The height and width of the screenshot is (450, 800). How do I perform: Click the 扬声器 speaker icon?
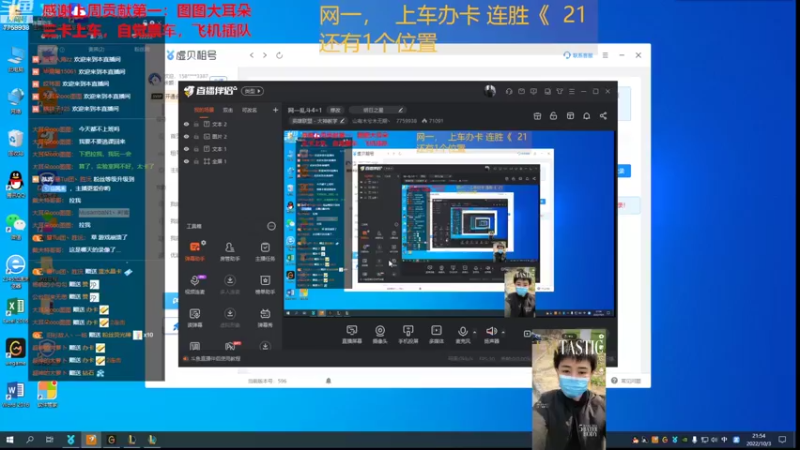click(491, 334)
